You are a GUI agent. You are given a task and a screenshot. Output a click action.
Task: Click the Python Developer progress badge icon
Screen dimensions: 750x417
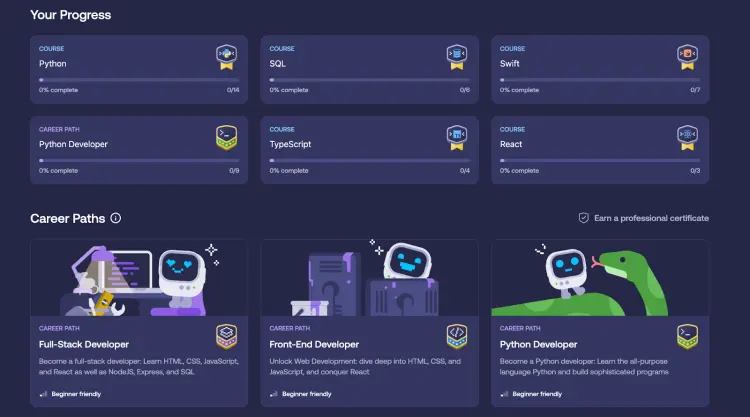click(x=226, y=138)
